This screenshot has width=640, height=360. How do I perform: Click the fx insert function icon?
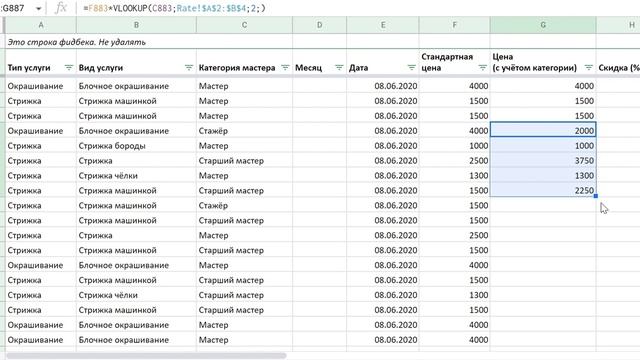tap(60, 8)
